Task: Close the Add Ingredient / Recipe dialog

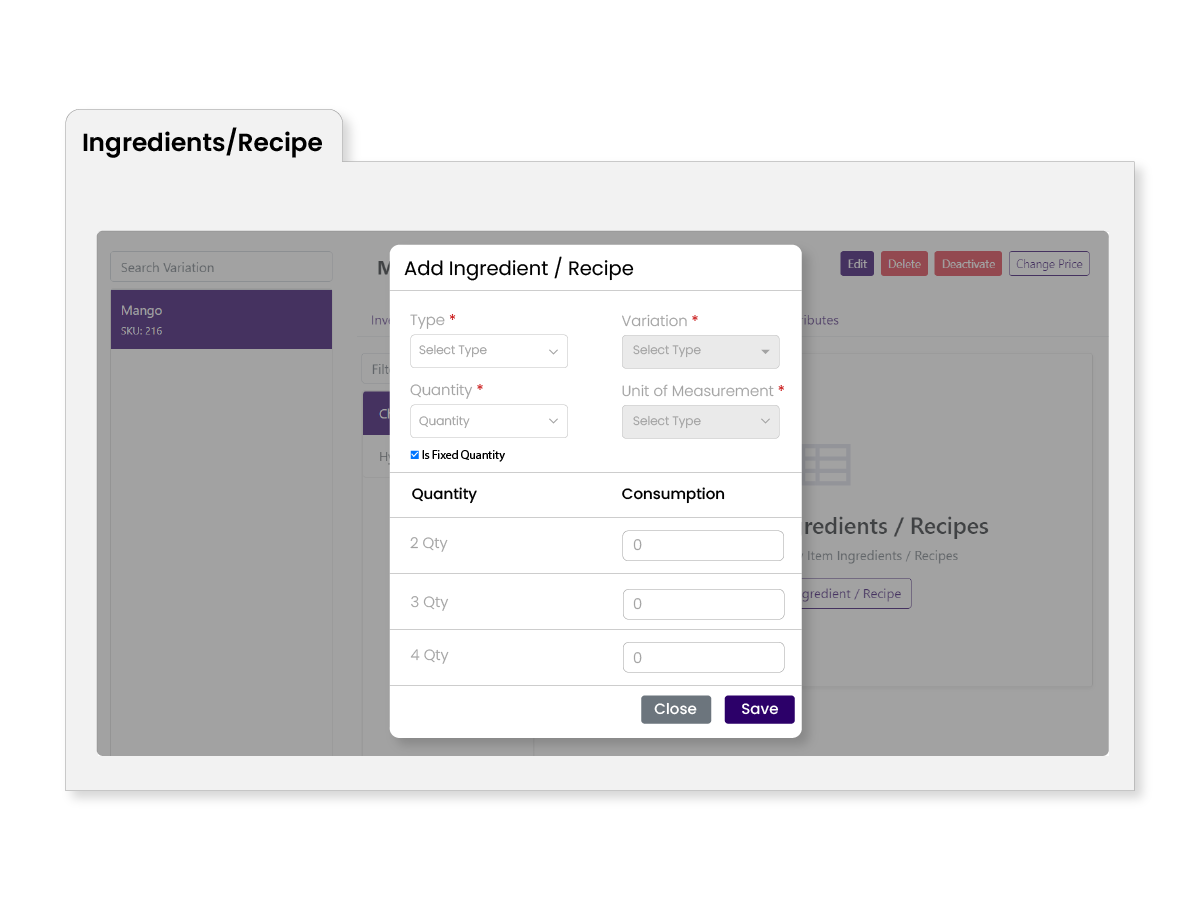Action: pyautogui.click(x=676, y=709)
